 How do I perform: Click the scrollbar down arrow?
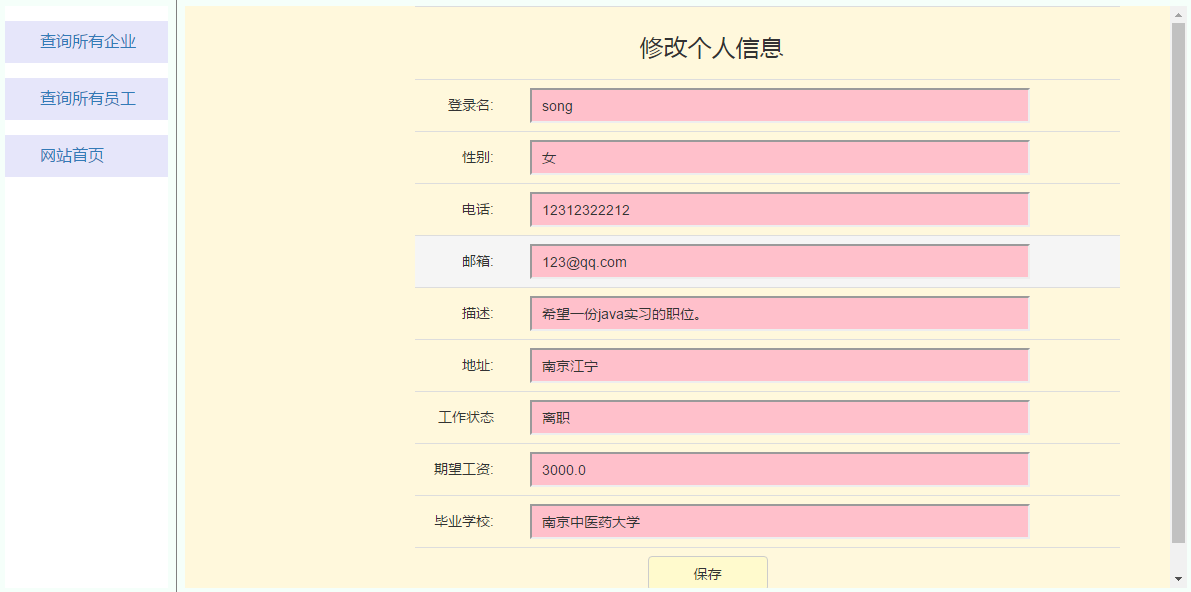[1178, 579]
